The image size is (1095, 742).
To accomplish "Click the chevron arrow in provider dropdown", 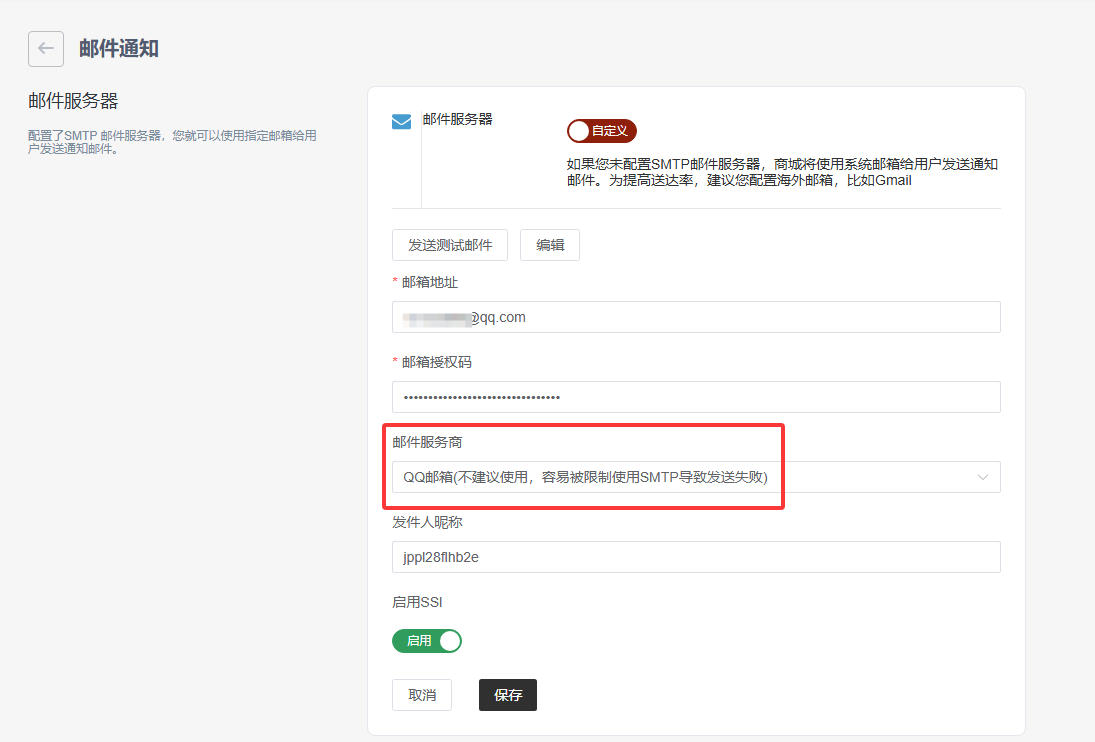I will click(x=983, y=477).
